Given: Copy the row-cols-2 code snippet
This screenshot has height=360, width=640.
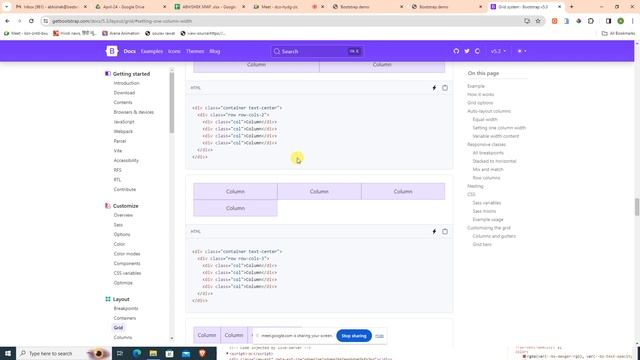Looking at the screenshot, I should coord(445,88).
